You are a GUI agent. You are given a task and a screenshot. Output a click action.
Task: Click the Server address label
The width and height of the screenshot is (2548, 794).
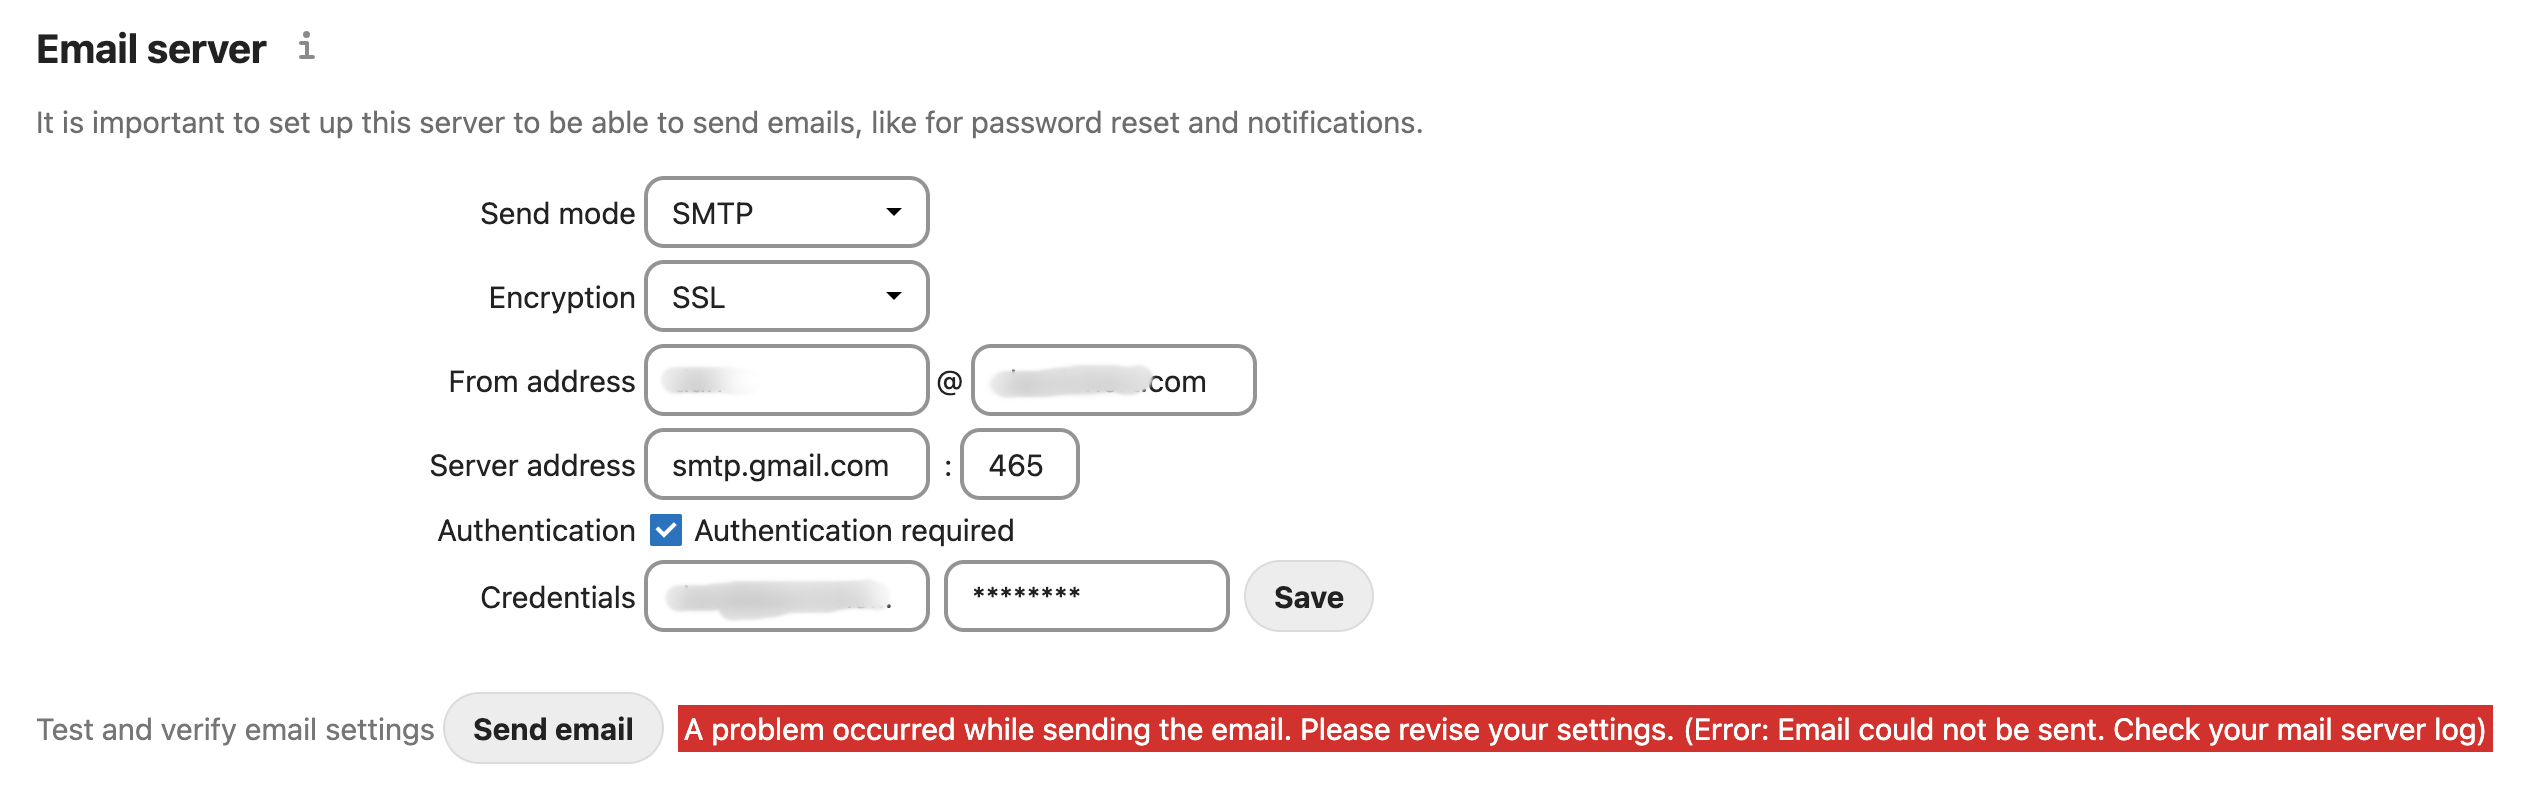pyautogui.click(x=532, y=465)
